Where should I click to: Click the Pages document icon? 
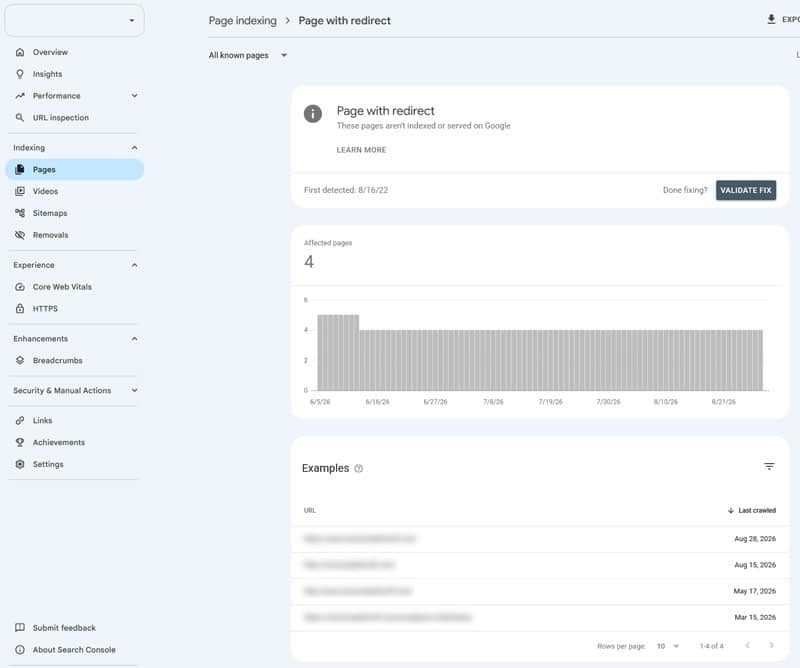[20, 169]
